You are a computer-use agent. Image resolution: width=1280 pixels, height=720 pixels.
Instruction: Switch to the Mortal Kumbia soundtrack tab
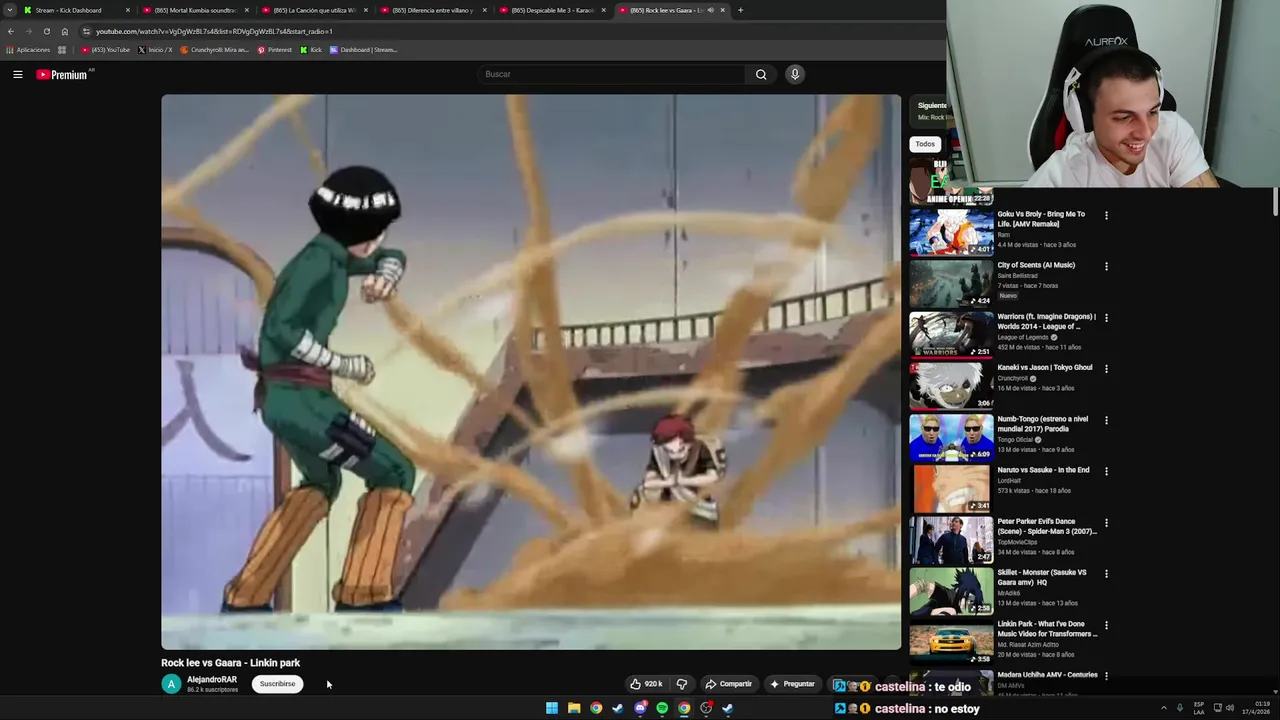(x=195, y=10)
